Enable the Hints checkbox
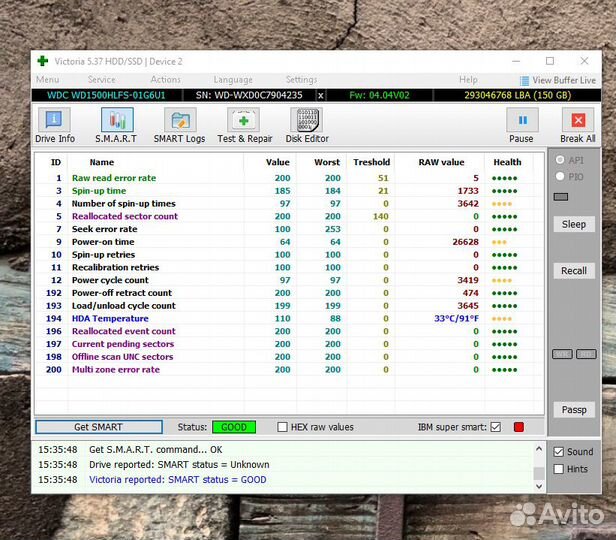This screenshot has height=540, width=616. [558, 469]
